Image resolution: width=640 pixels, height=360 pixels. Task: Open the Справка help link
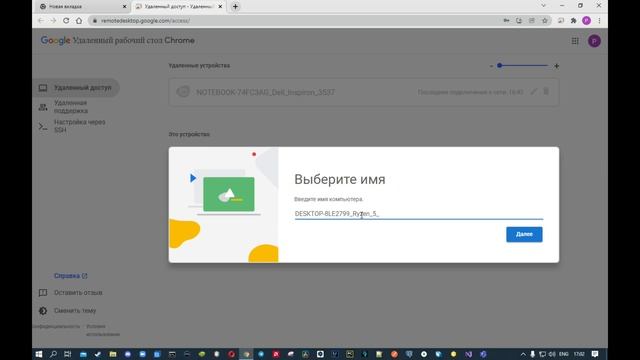(x=71, y=276)
